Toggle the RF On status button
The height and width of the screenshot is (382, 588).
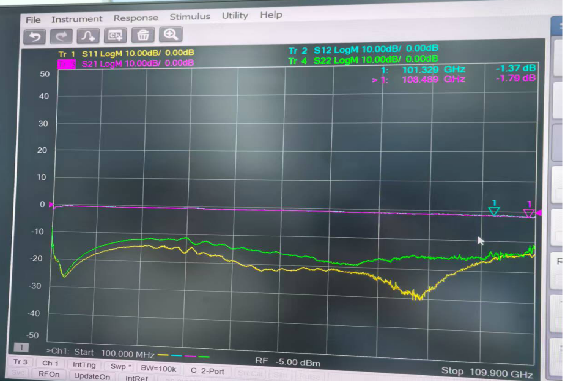(49, 374)
